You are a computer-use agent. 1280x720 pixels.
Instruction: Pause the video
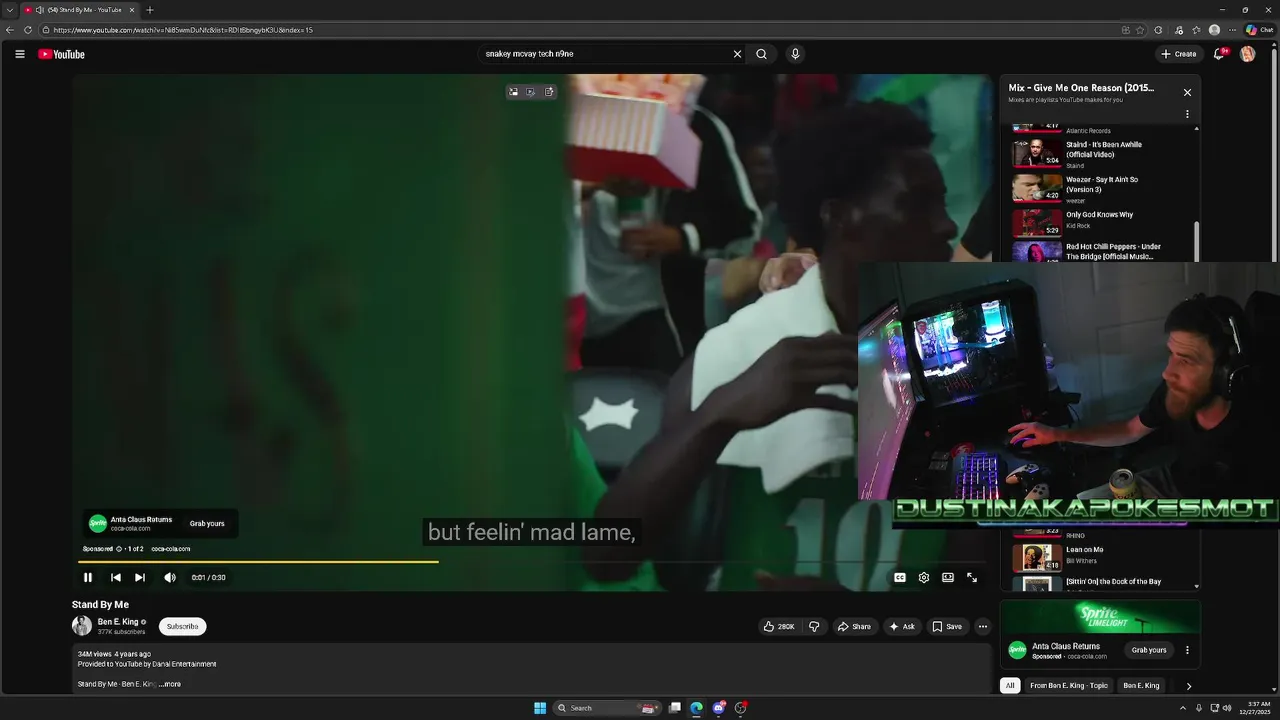(88, 577)
